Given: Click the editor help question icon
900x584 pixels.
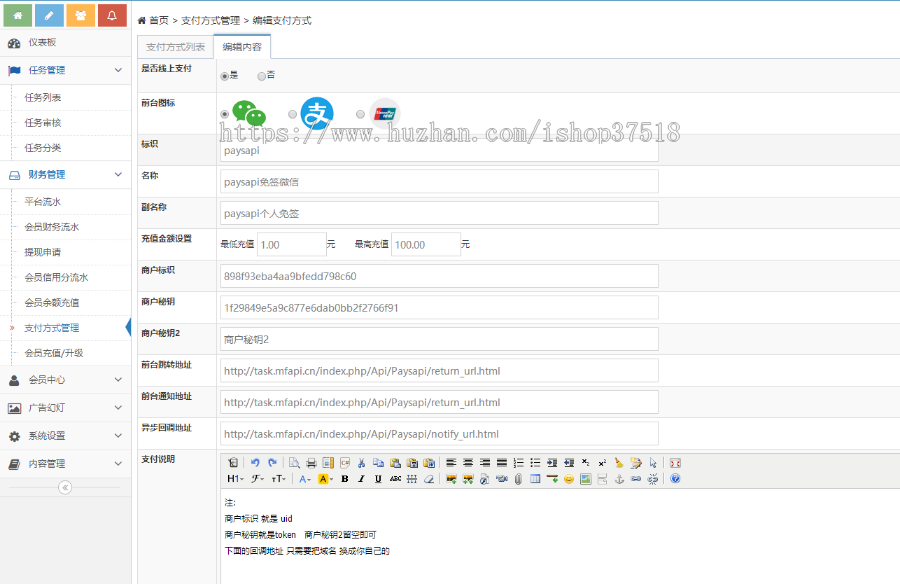Looking at the screenshot, I should [x=675, y=479].
